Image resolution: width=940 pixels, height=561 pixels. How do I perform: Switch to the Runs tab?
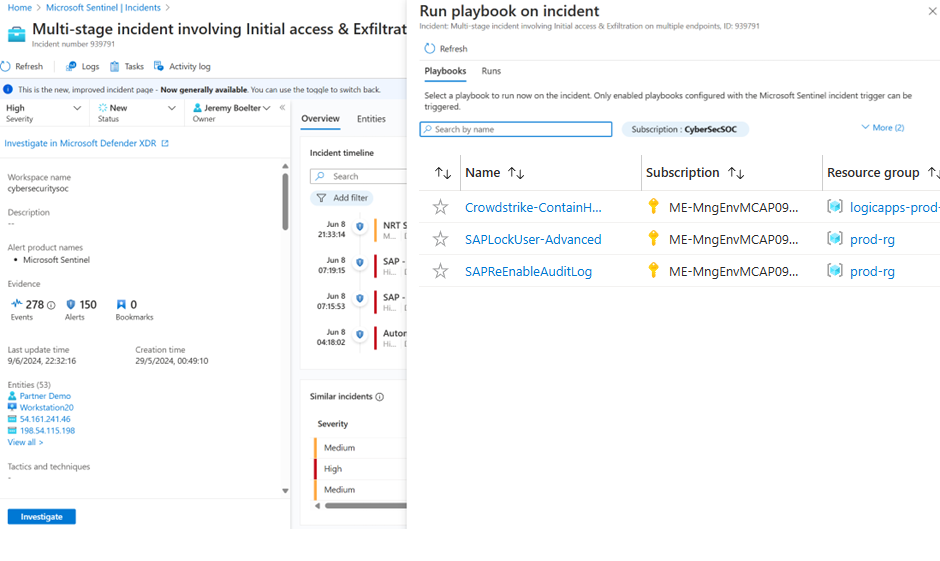(491, 71)
